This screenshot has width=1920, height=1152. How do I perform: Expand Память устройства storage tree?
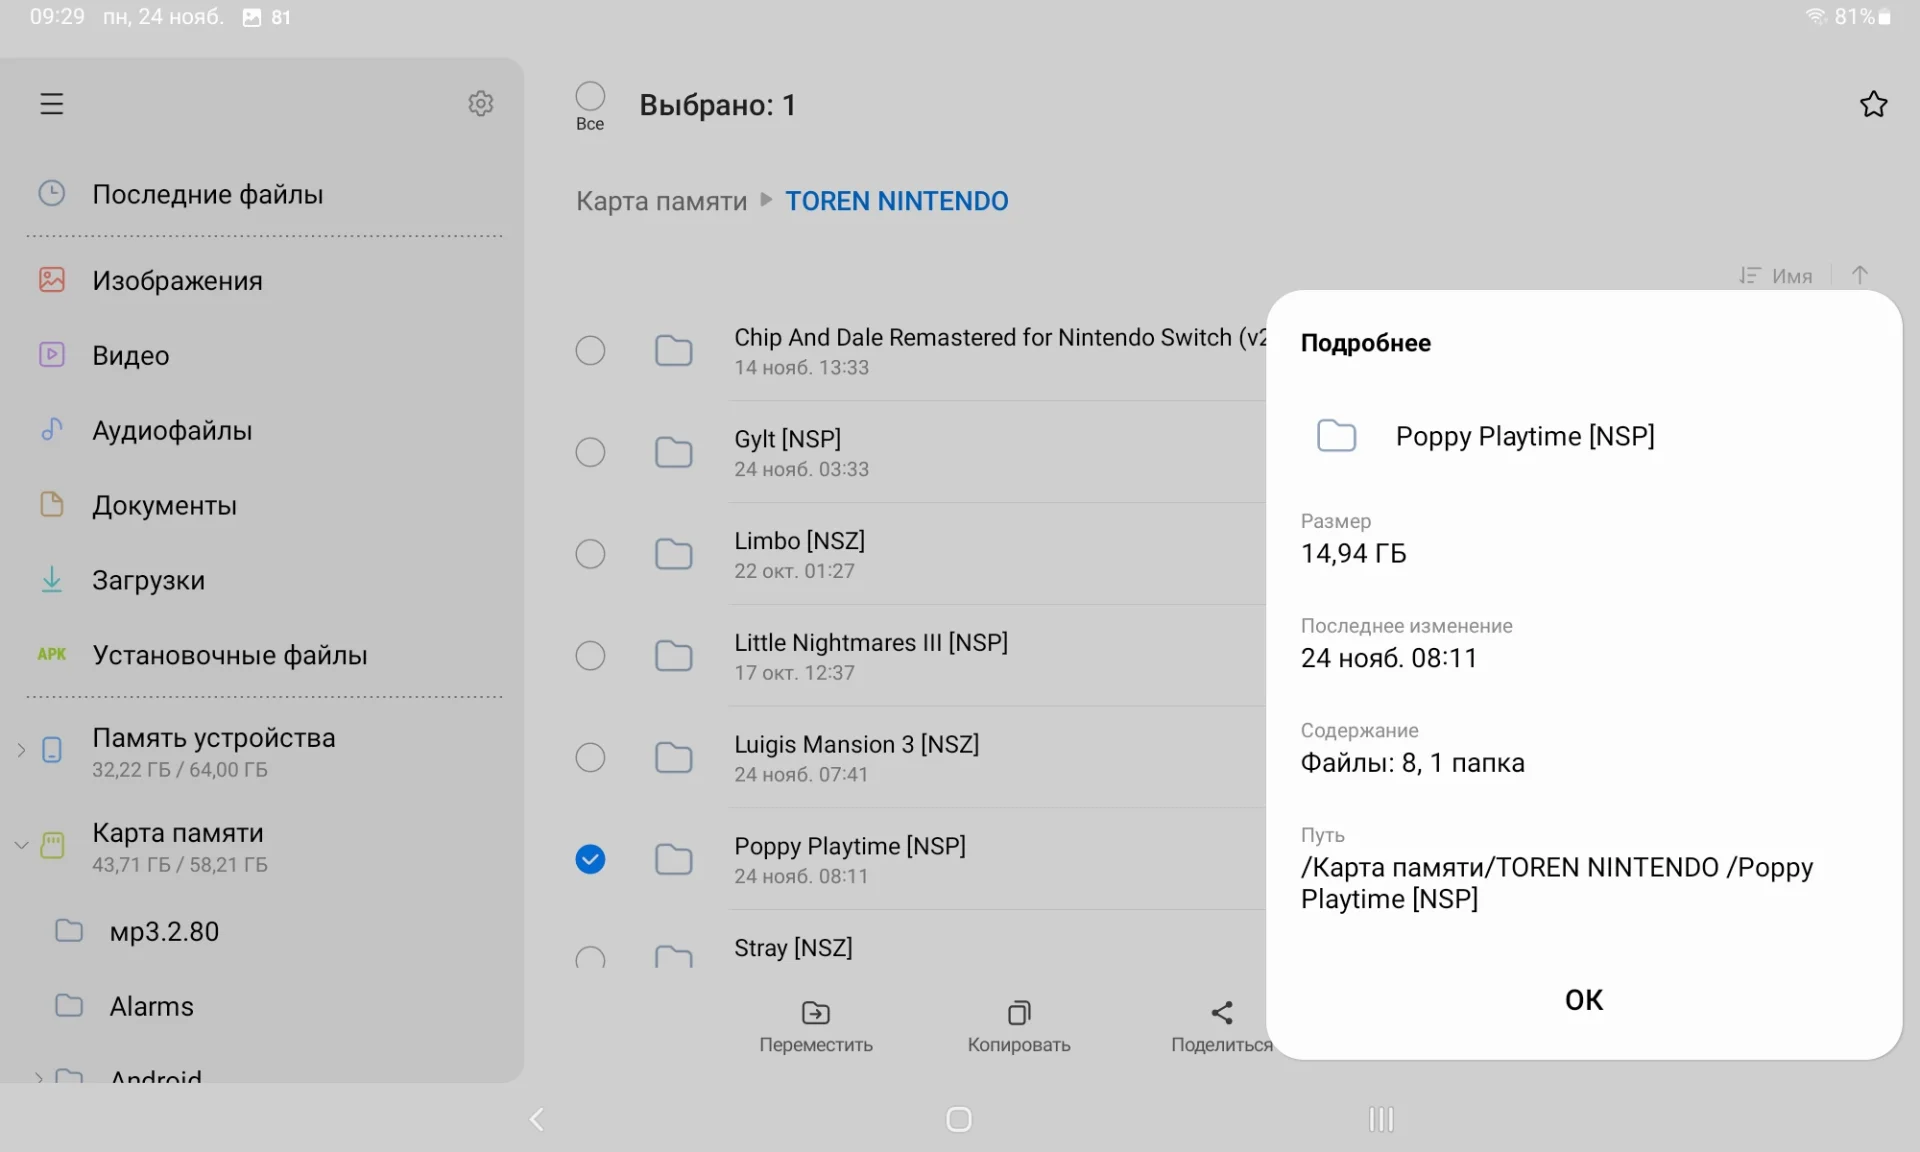pos(21,750)
